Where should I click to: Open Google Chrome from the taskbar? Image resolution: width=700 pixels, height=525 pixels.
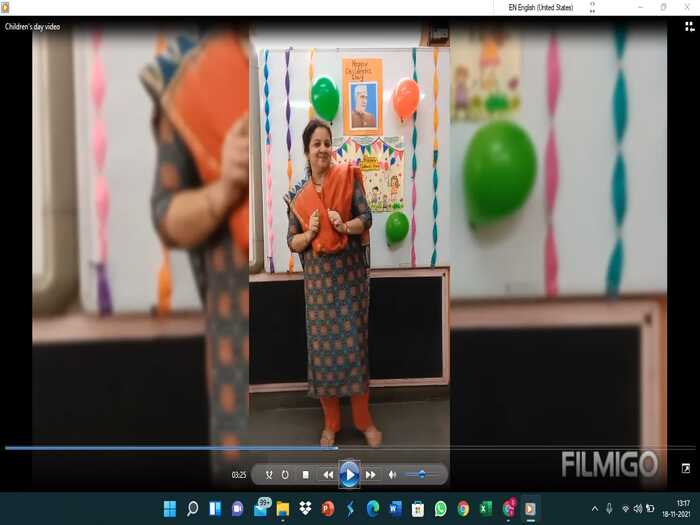coord(463,508)
